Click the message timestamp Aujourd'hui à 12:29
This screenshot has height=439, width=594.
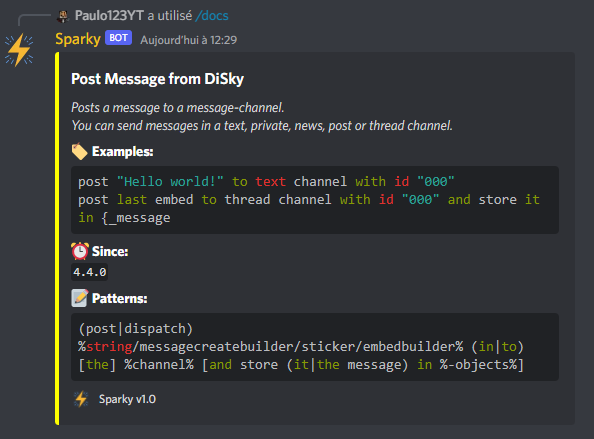[x=189, y=40]
